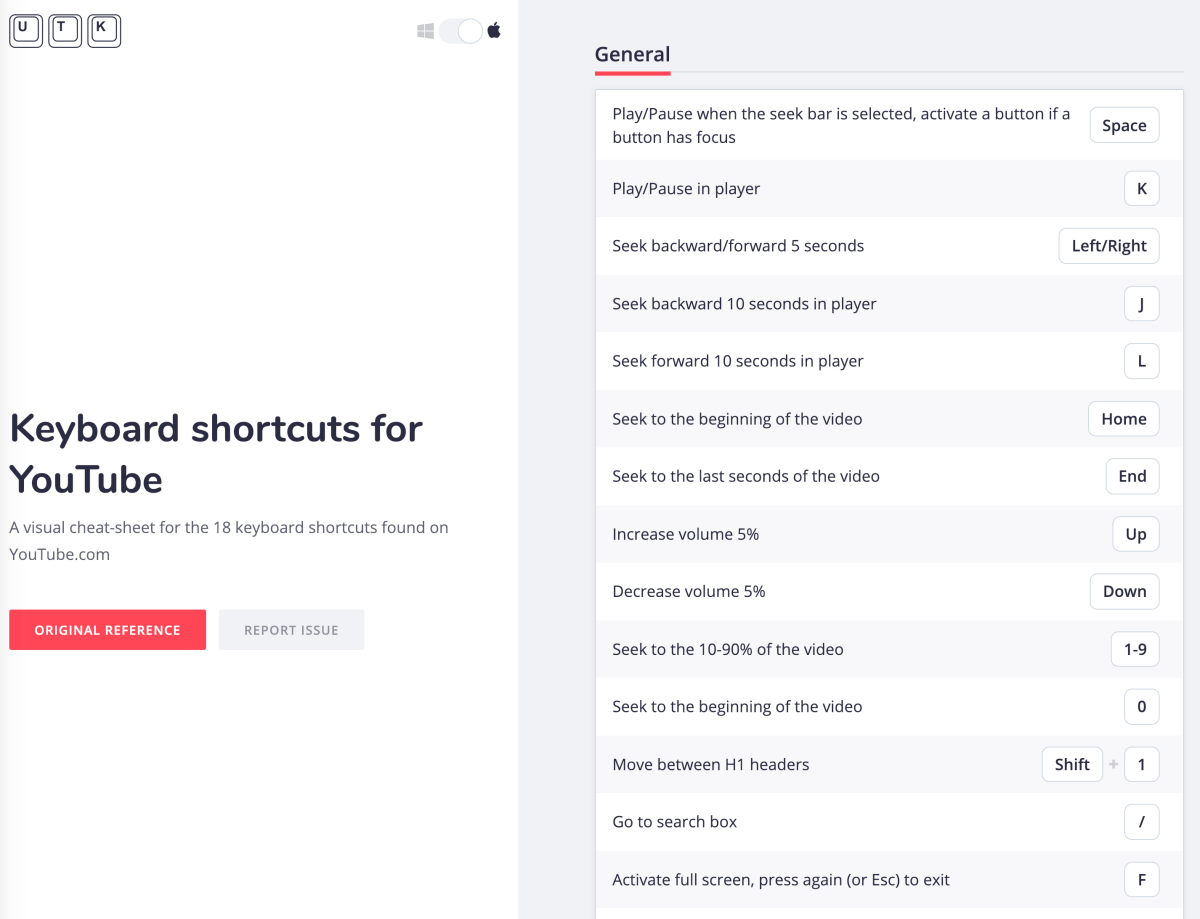Click the Left/Right key badge

(1109, 246)
